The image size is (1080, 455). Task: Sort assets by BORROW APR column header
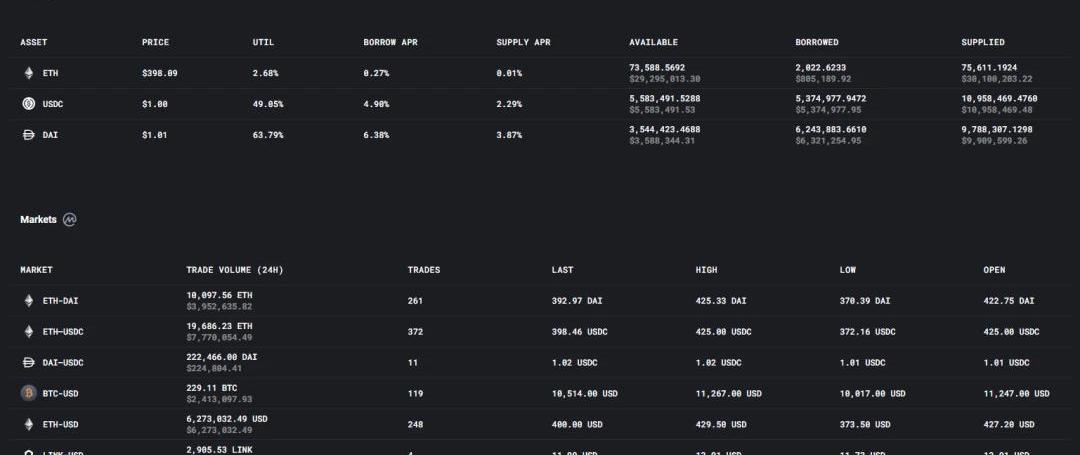(390, 42)
